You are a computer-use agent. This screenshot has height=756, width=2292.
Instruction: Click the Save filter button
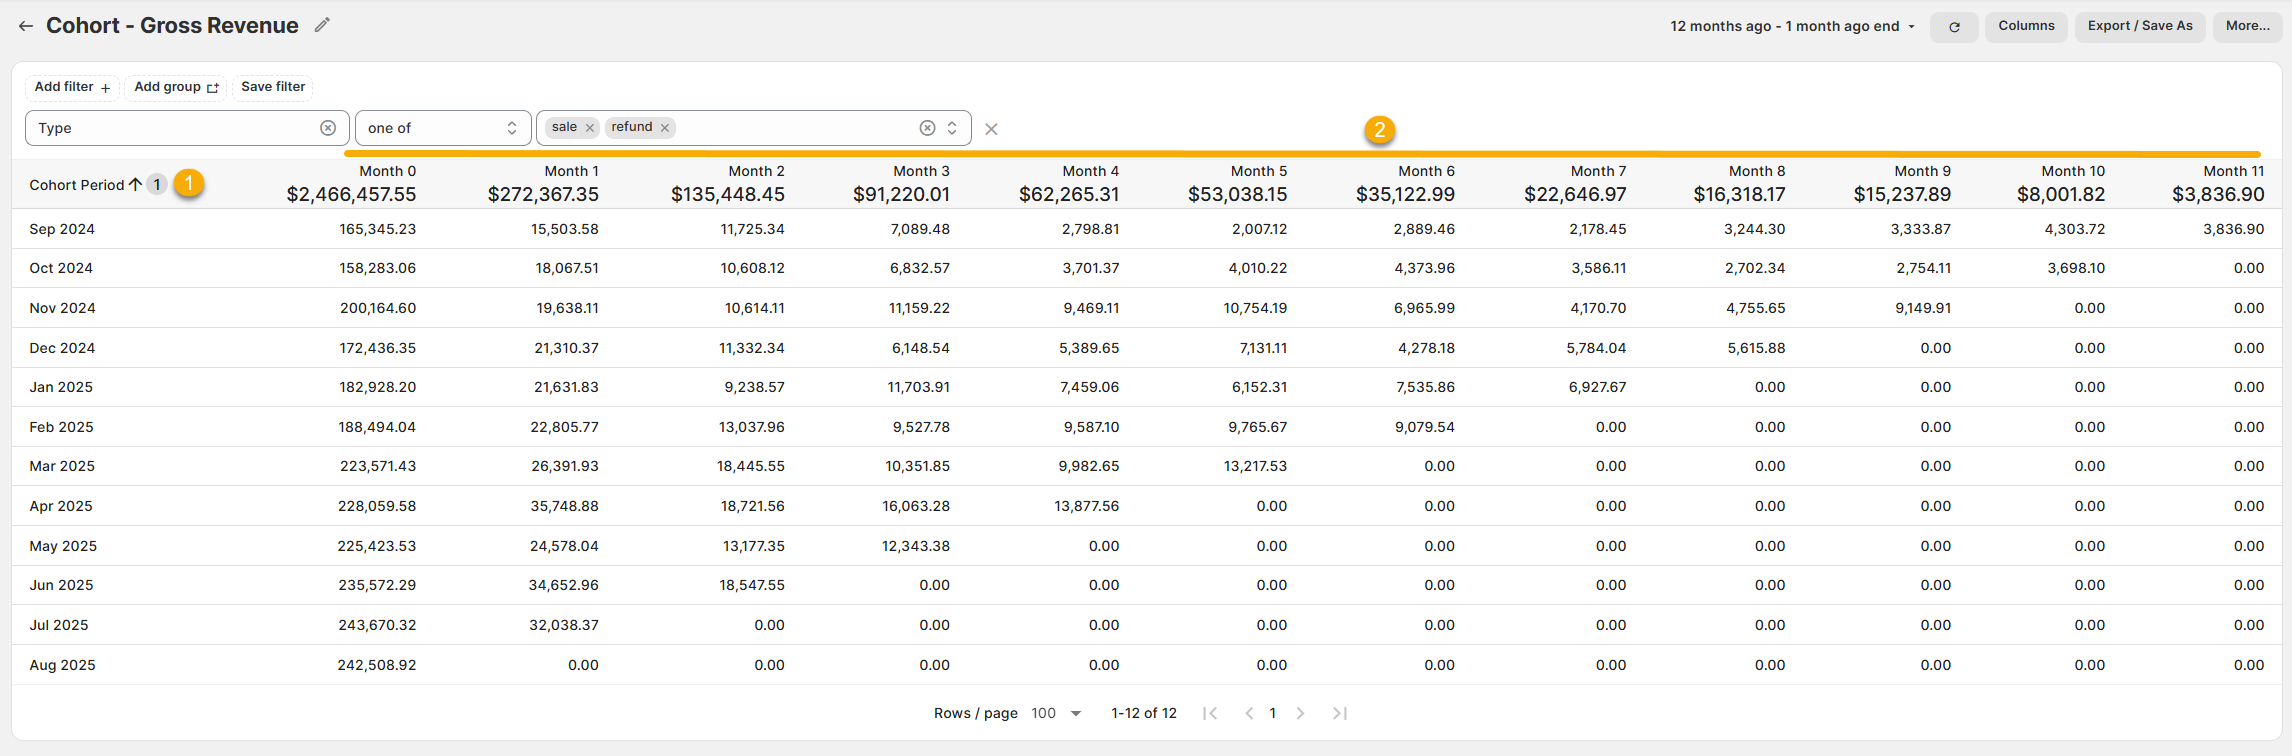[x=273, y=87]
